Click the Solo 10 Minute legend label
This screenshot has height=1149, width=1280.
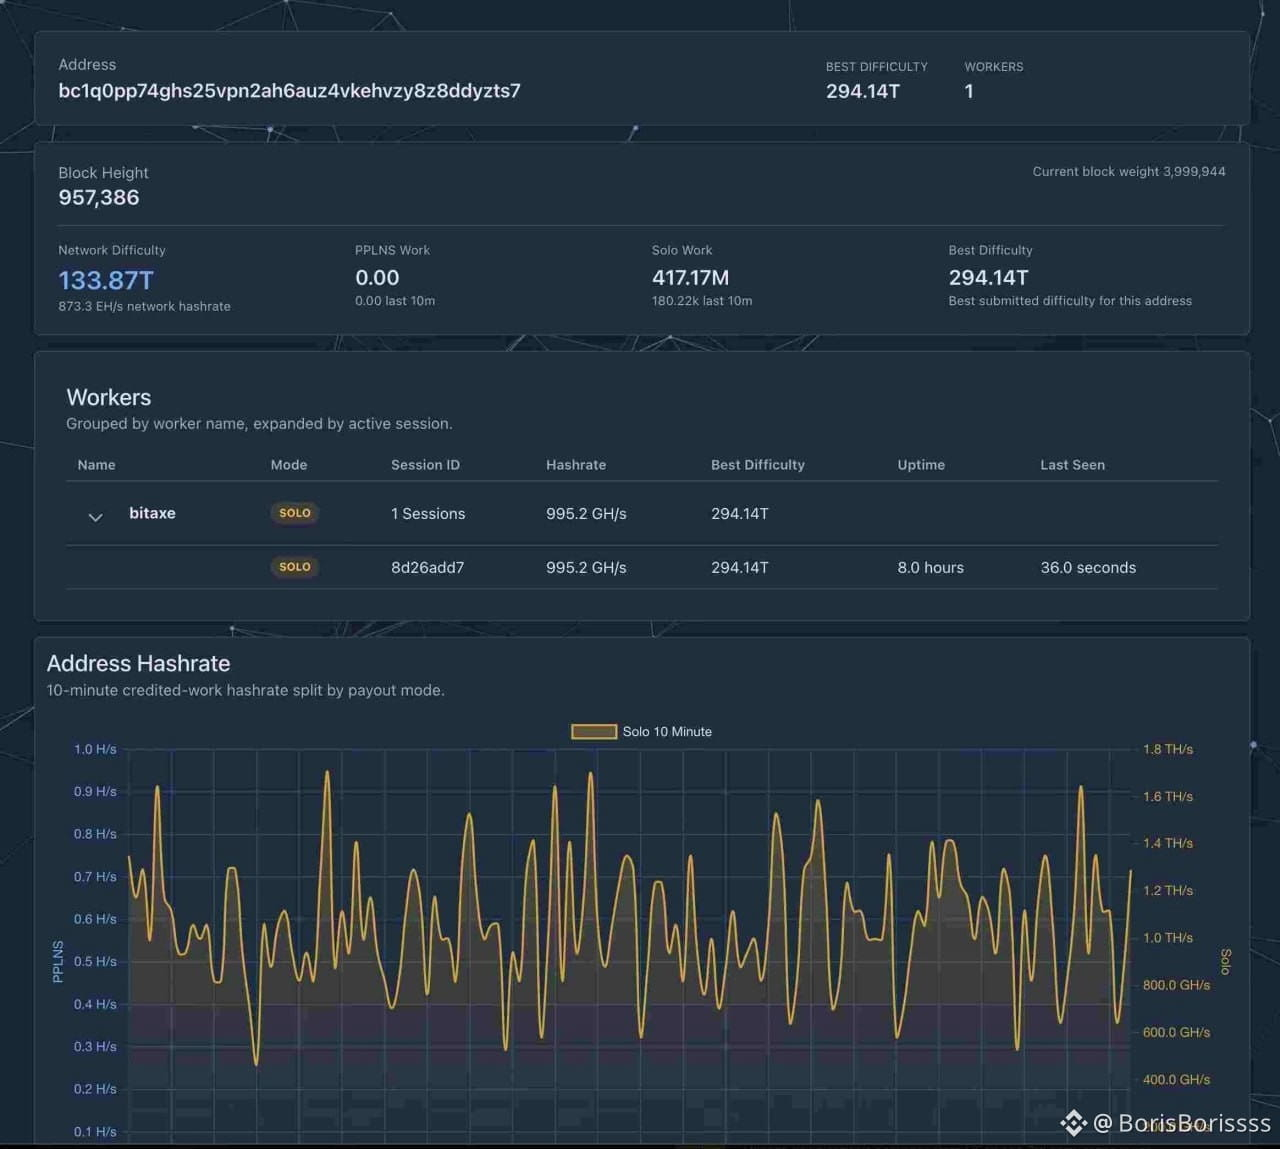(x=667, y=732)
